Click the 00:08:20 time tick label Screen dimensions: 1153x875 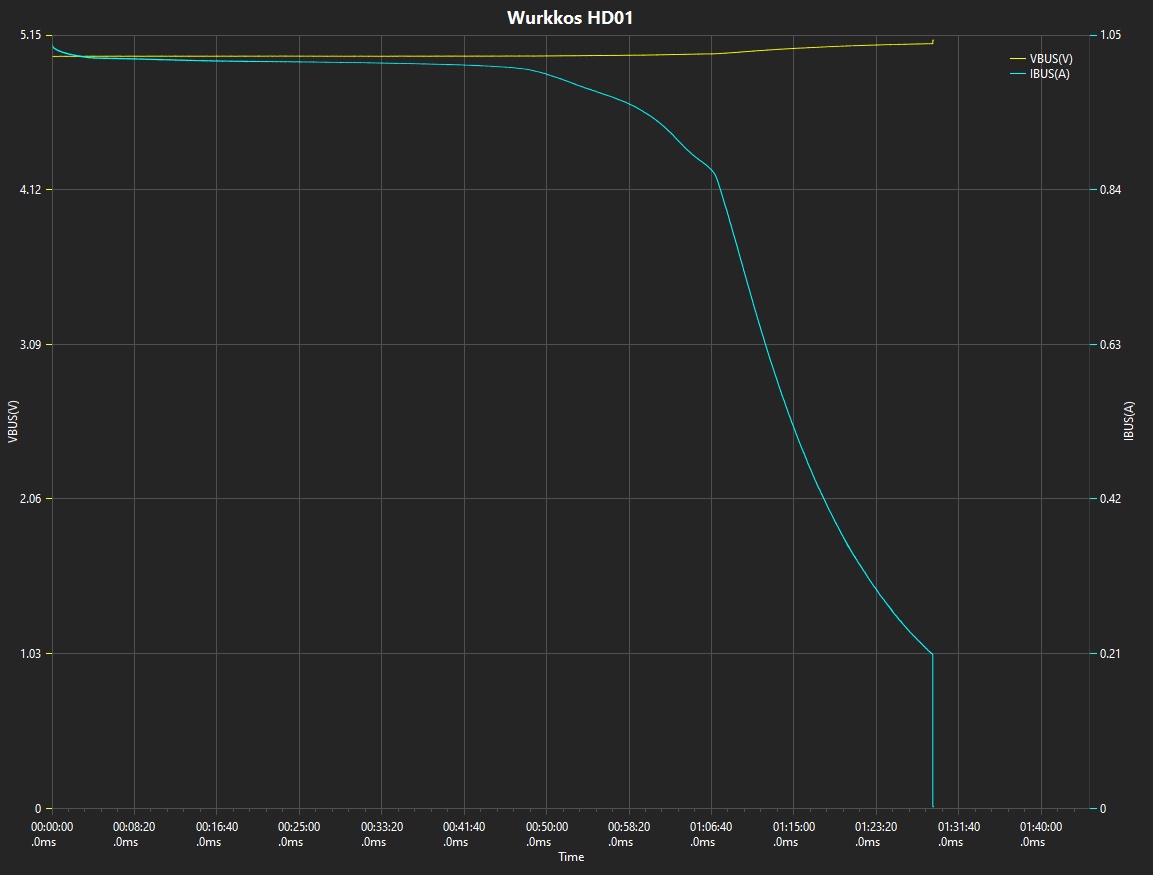point(134,834)
